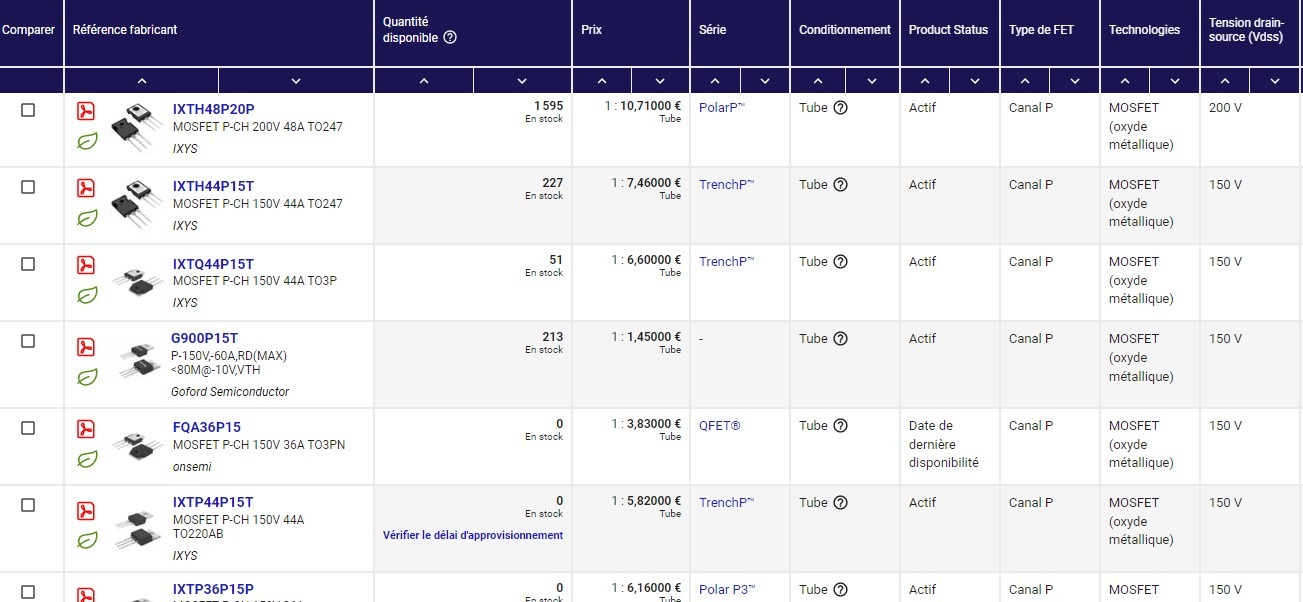Click the green leaf icon for IXTH48P20P
1303x602 pixels.
88,141
